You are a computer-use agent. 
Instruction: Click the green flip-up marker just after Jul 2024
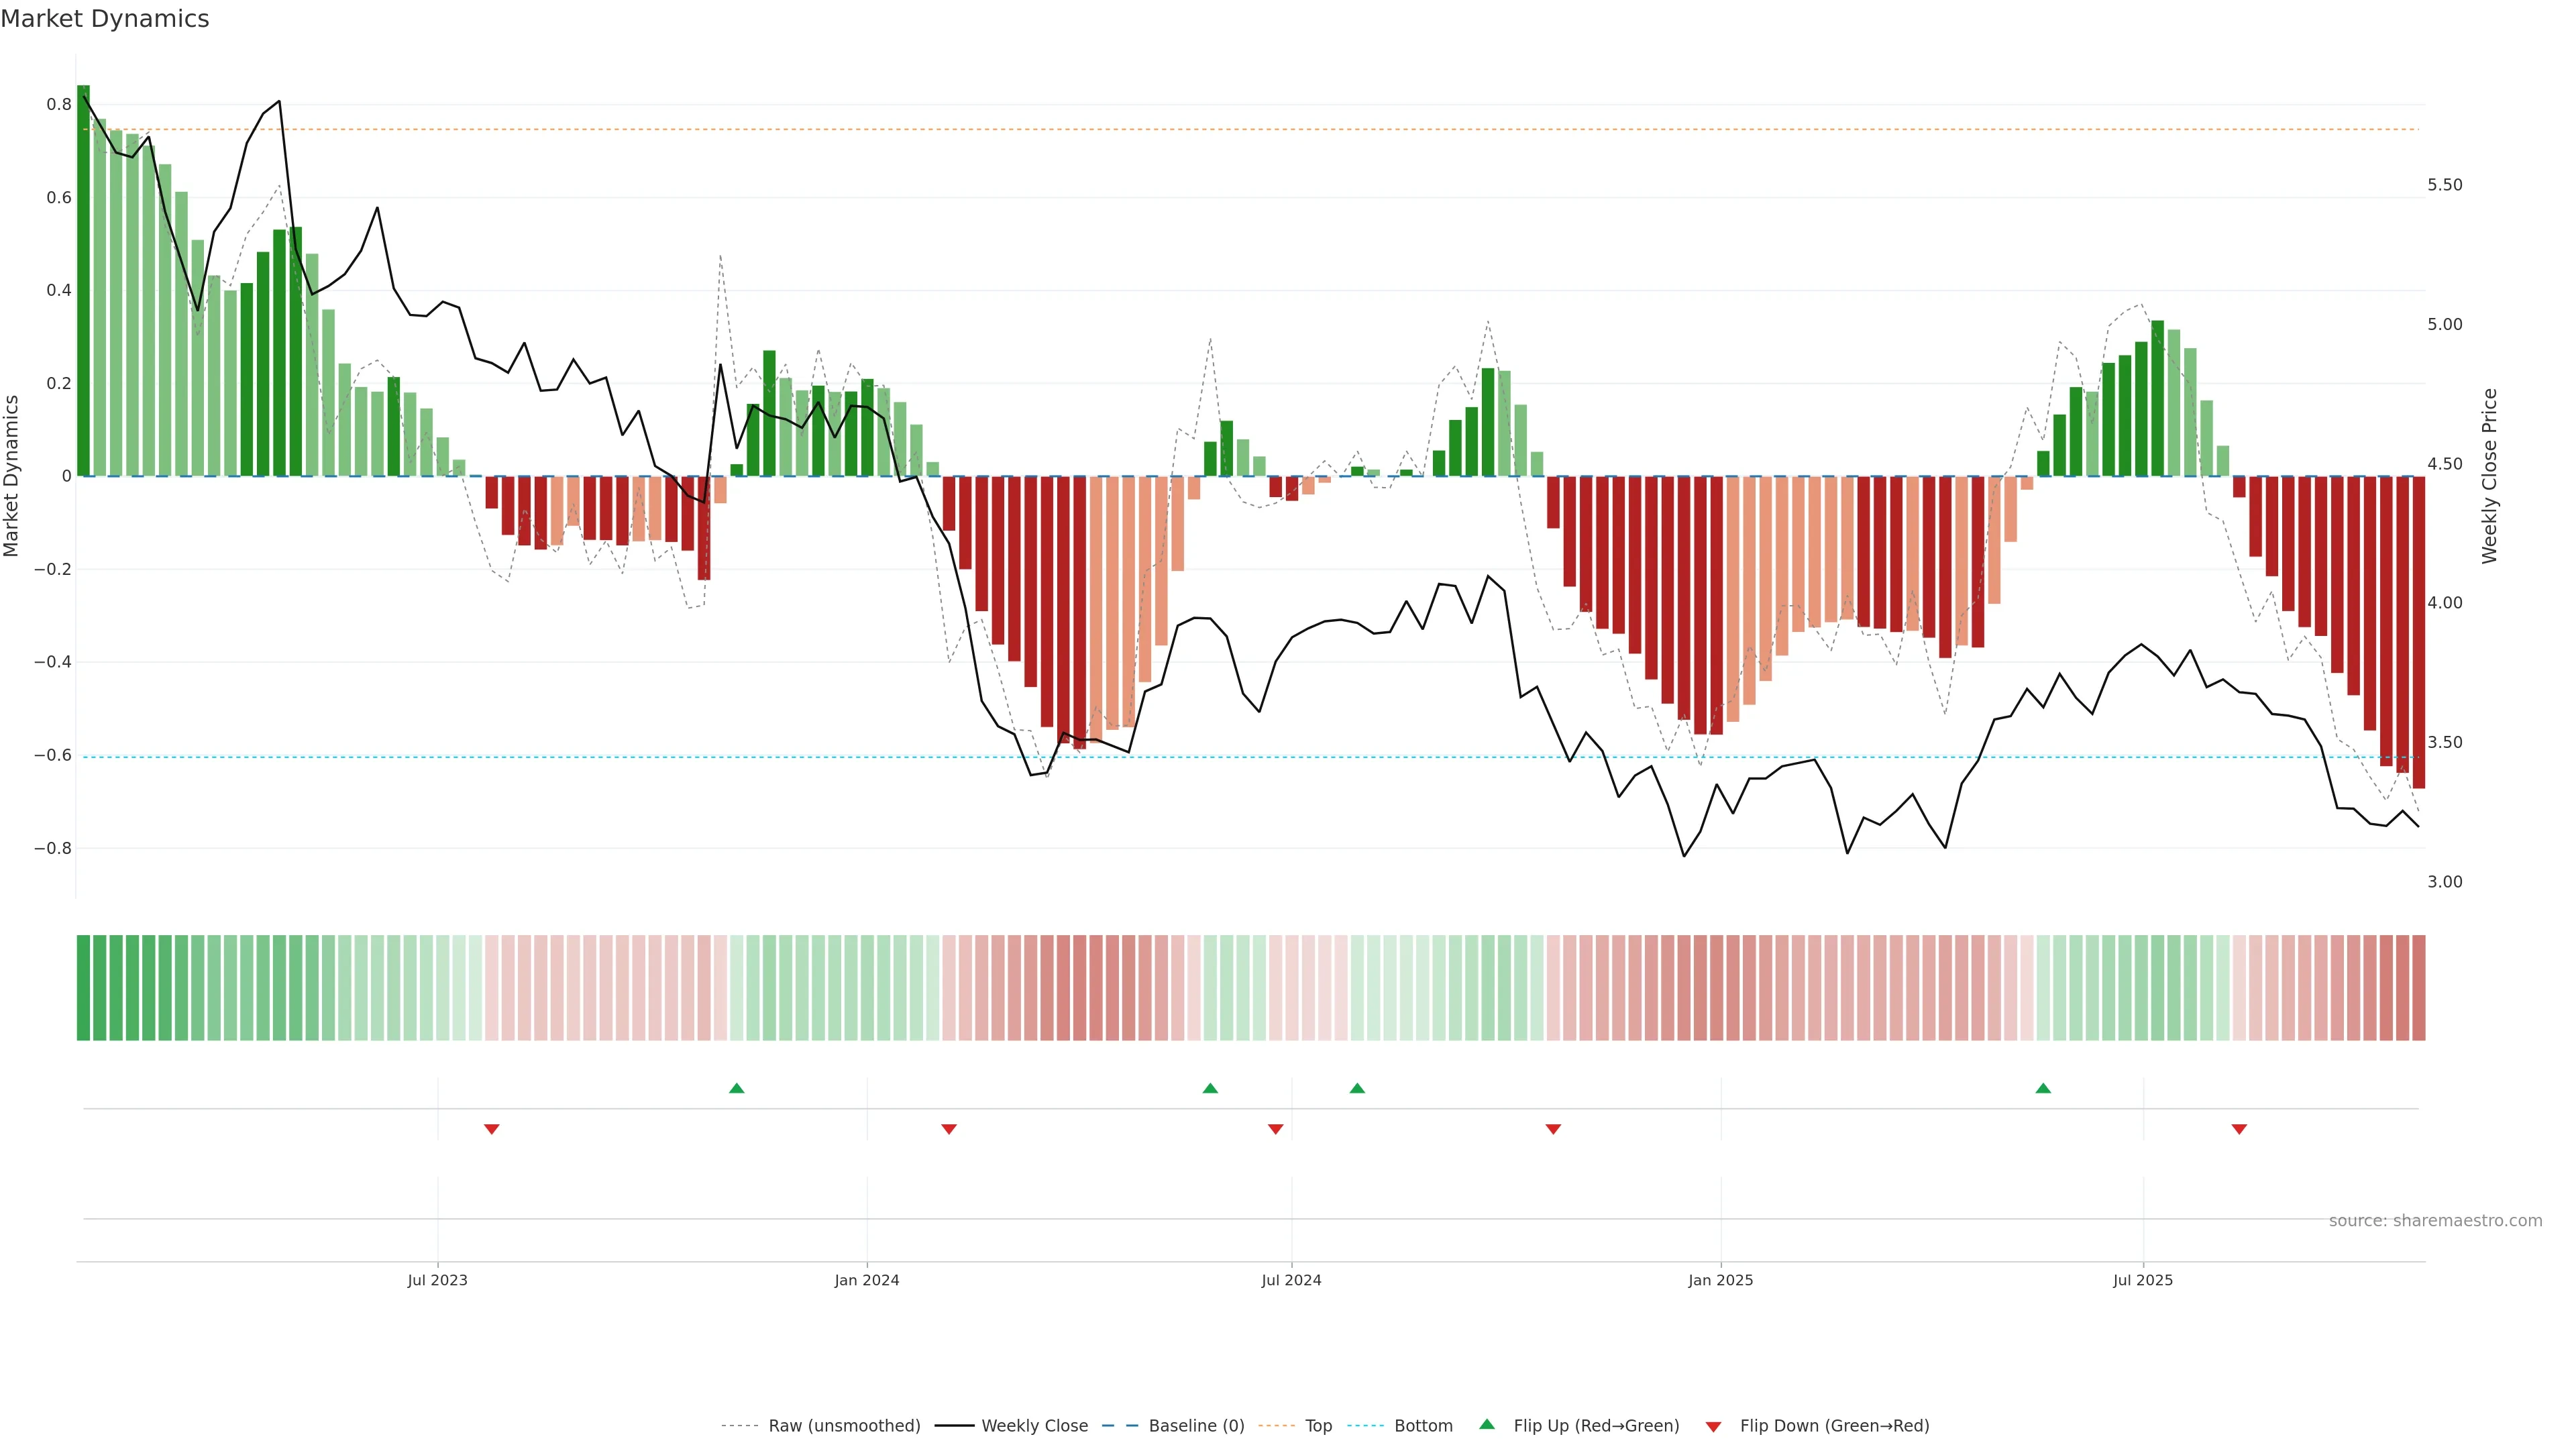click(1357, 1088)
